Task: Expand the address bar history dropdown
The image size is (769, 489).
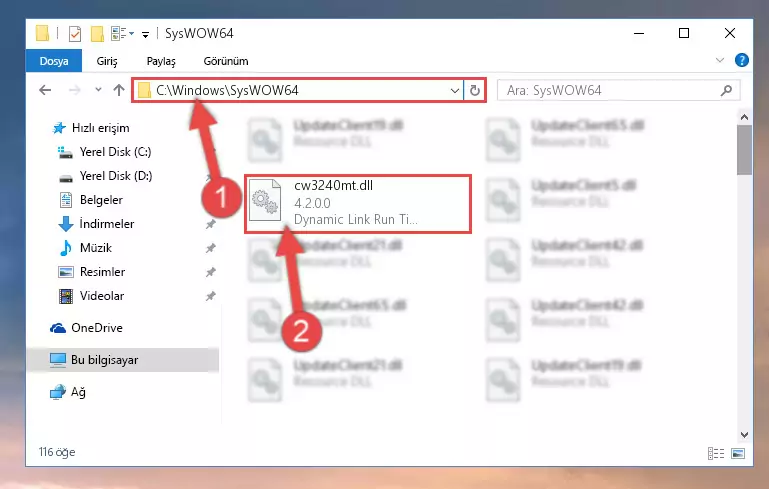Action: [x=455, y=91]
